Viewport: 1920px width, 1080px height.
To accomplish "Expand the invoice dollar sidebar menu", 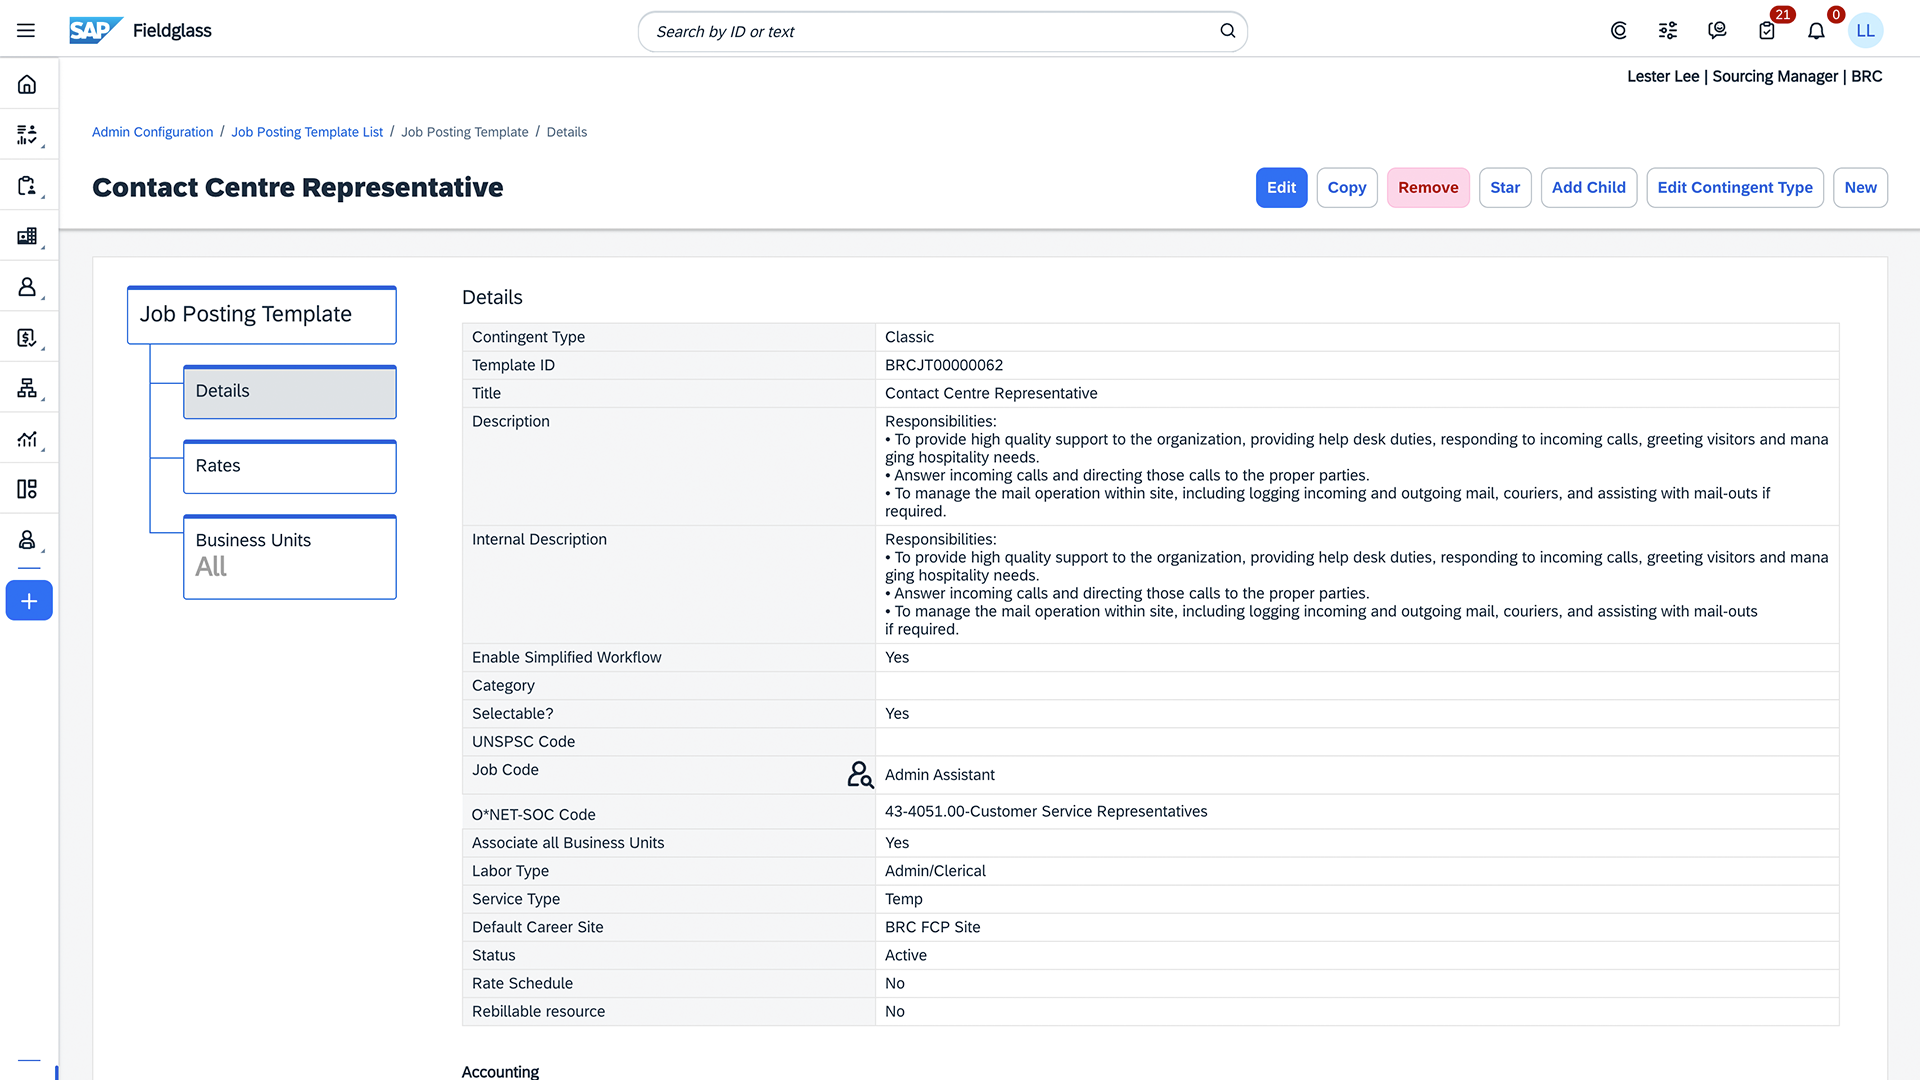I will point(27,338).
